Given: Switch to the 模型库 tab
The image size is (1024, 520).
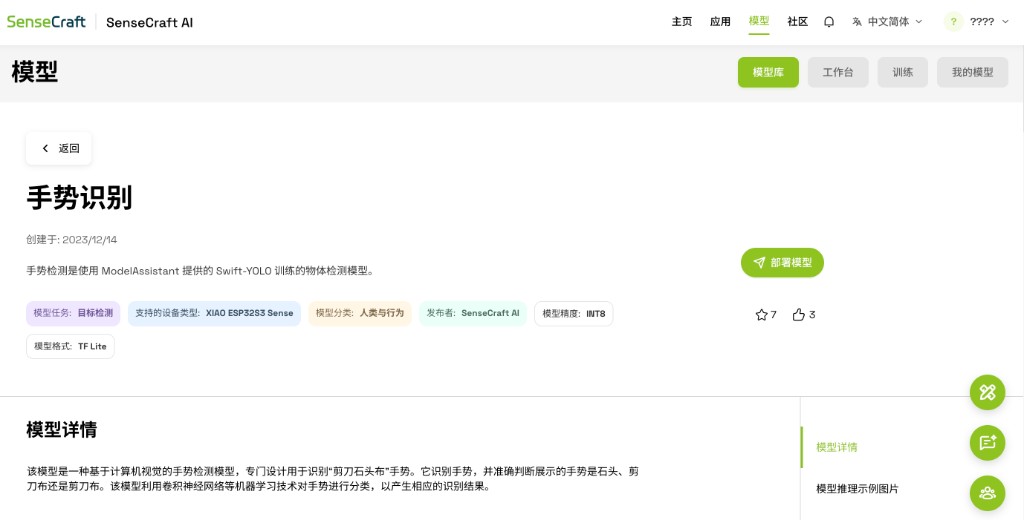Looking at the screenshot, I should pyautogui.click(x=768, y=72).
